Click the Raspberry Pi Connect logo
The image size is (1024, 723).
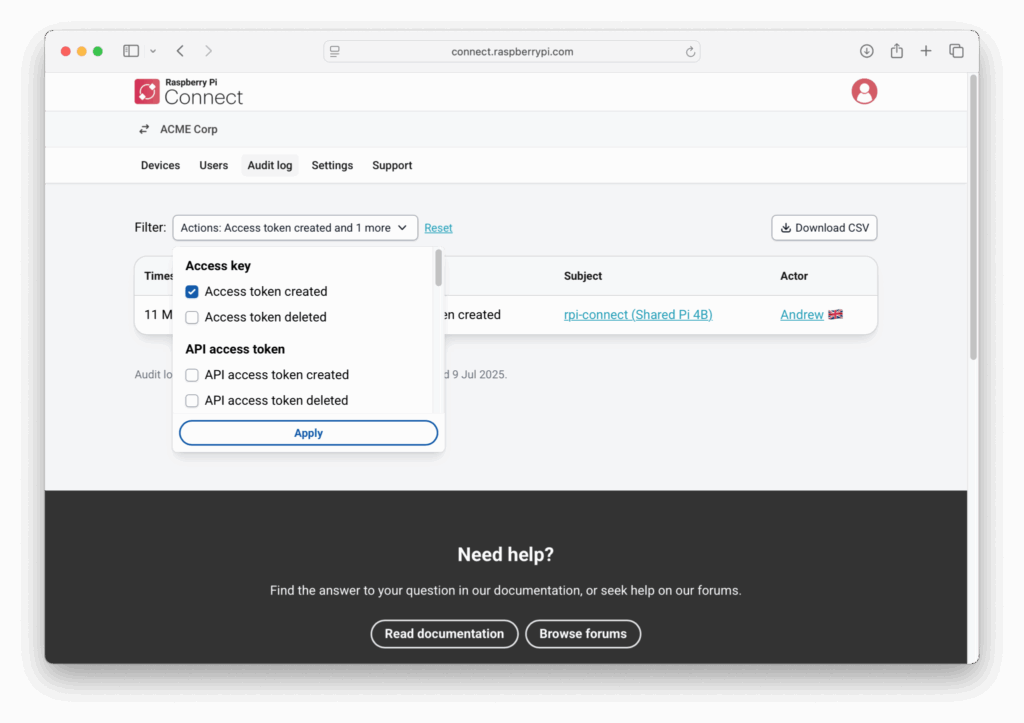pos(189,92)
